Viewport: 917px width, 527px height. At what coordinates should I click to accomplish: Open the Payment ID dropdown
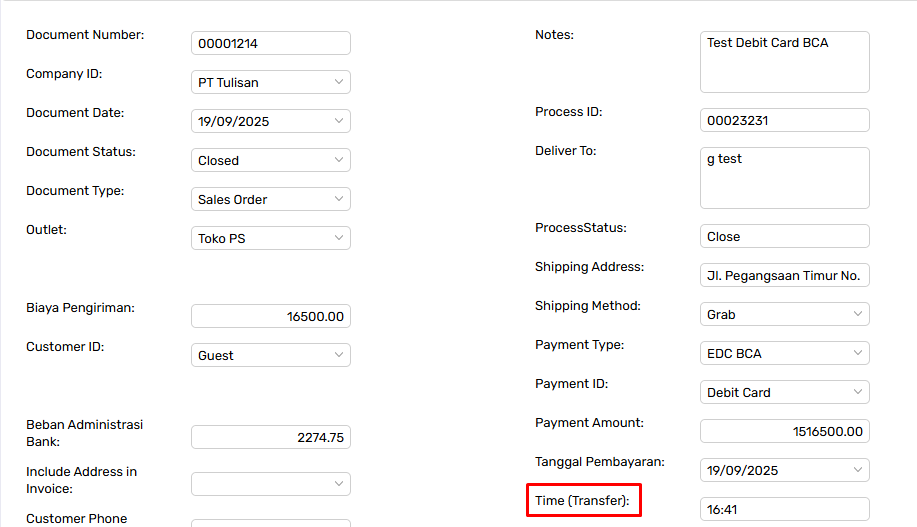(x=784, y=392)
